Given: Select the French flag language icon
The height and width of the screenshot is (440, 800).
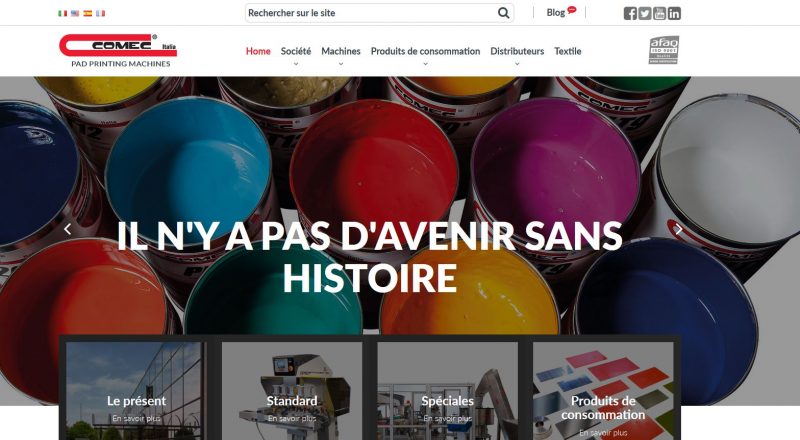Looking at the screenshot, I should 101,13.
